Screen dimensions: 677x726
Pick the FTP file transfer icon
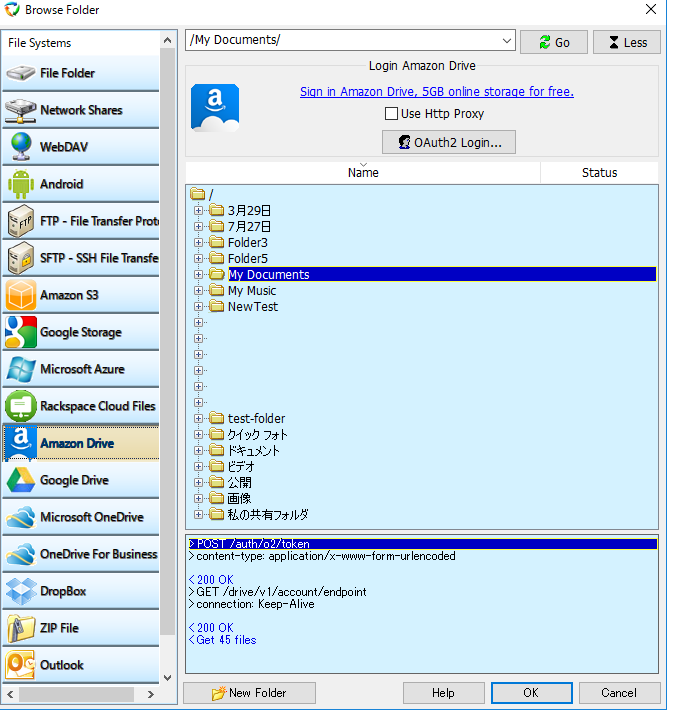[x=20, y=221]
